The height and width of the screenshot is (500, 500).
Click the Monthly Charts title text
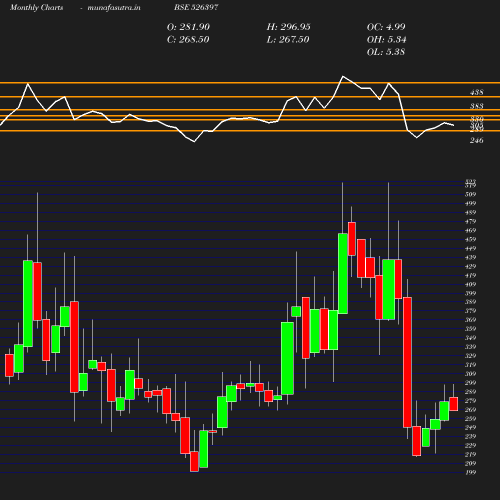(x=37, y=7)
